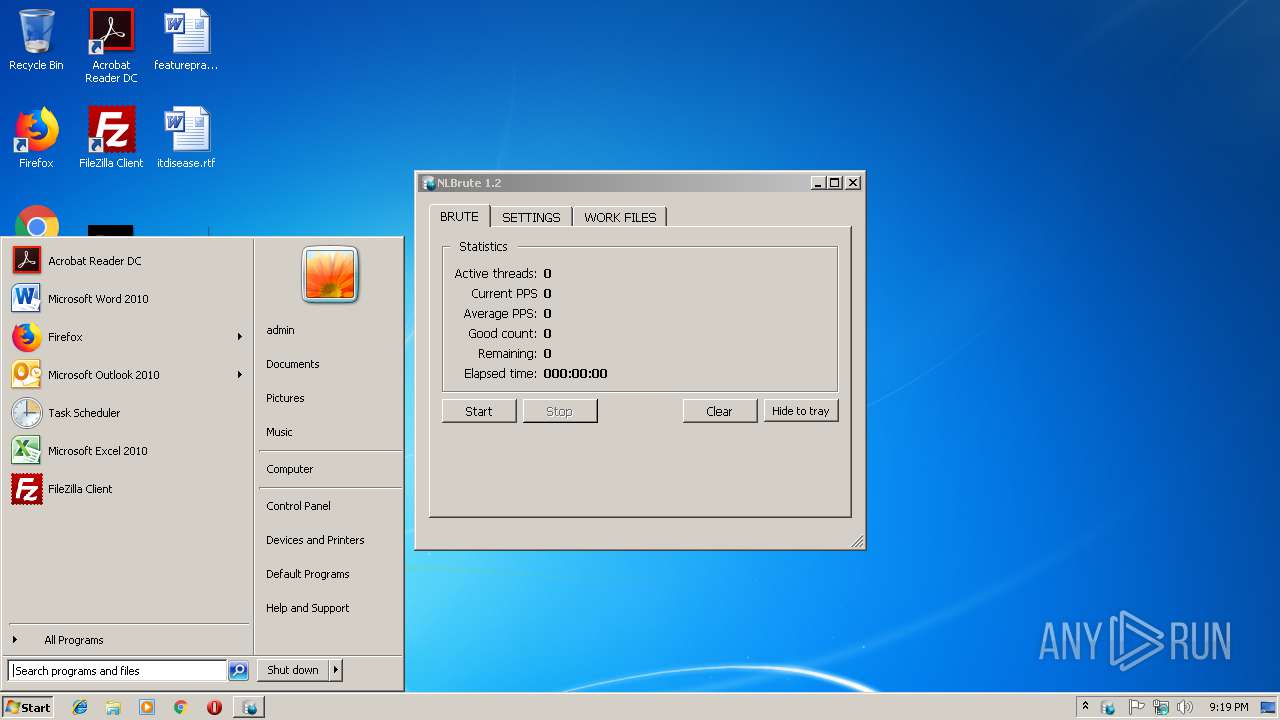
Task: Switch to the SETTINGS tab
Action: click(x=531, y=217)
